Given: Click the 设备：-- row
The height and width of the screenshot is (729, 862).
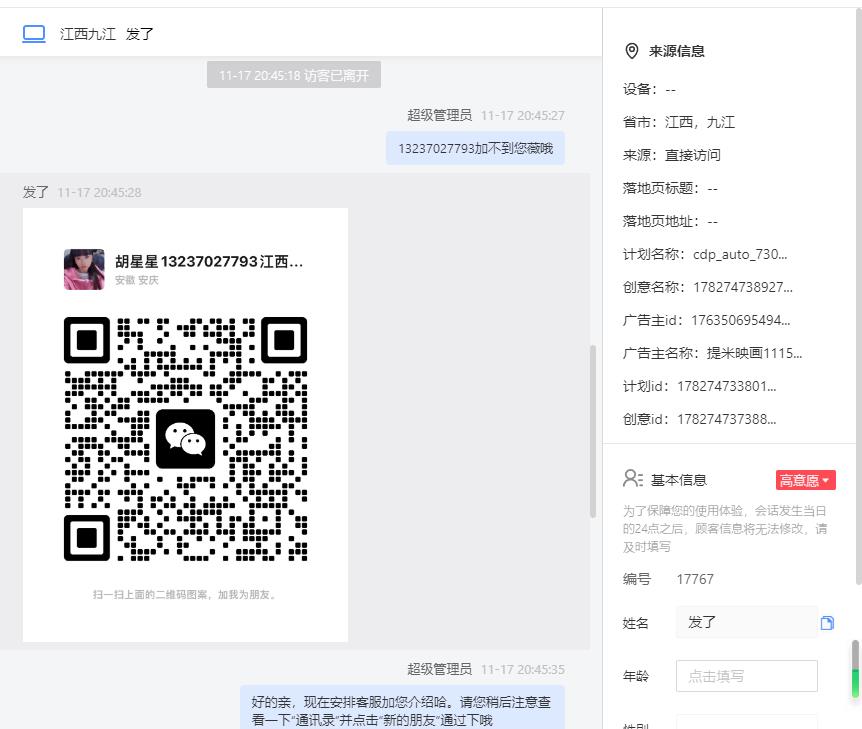Looking at the screenshot, I should pos(649,89).
